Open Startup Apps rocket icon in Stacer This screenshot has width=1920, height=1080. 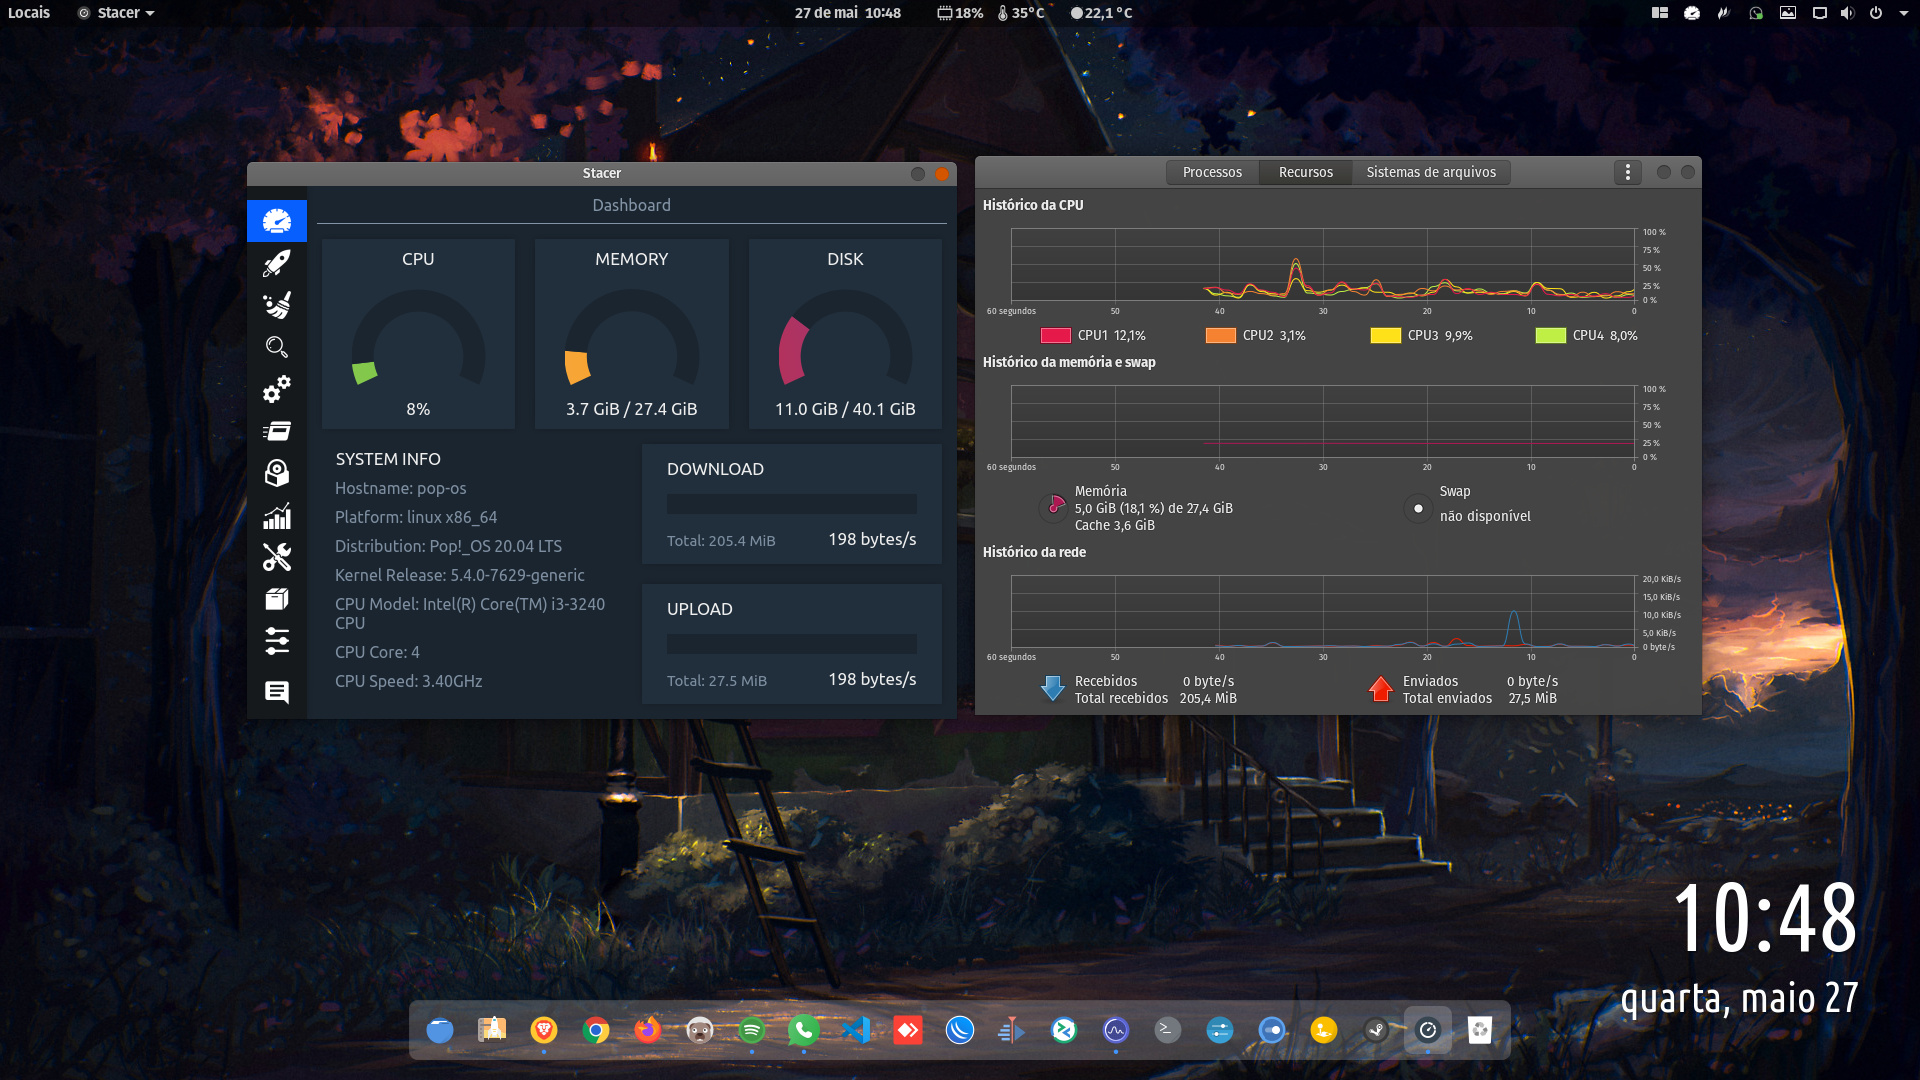click(277, 263)
